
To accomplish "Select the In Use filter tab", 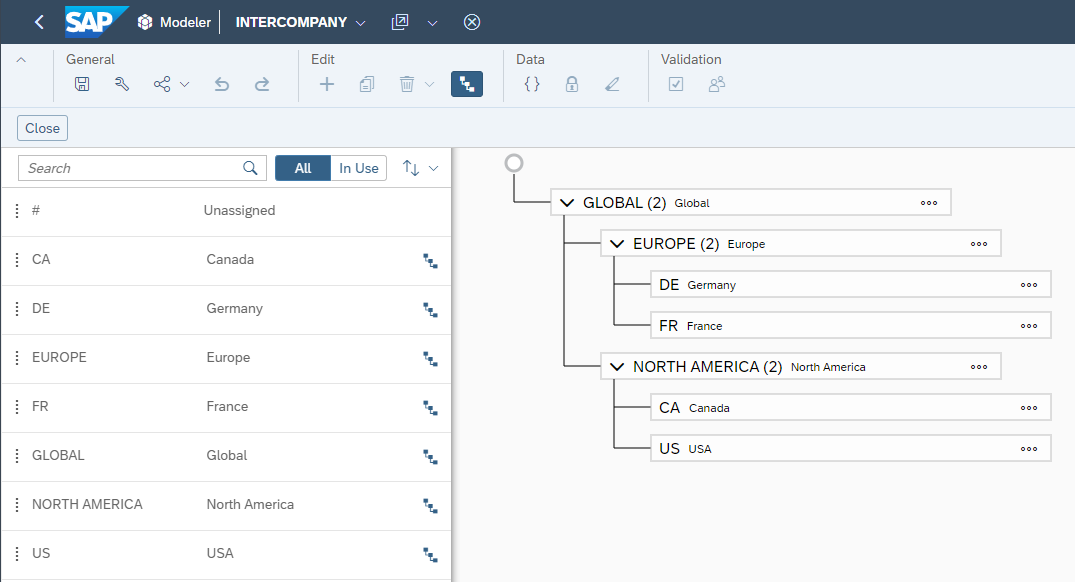I will pyautogui.click(x=359, y=168).
